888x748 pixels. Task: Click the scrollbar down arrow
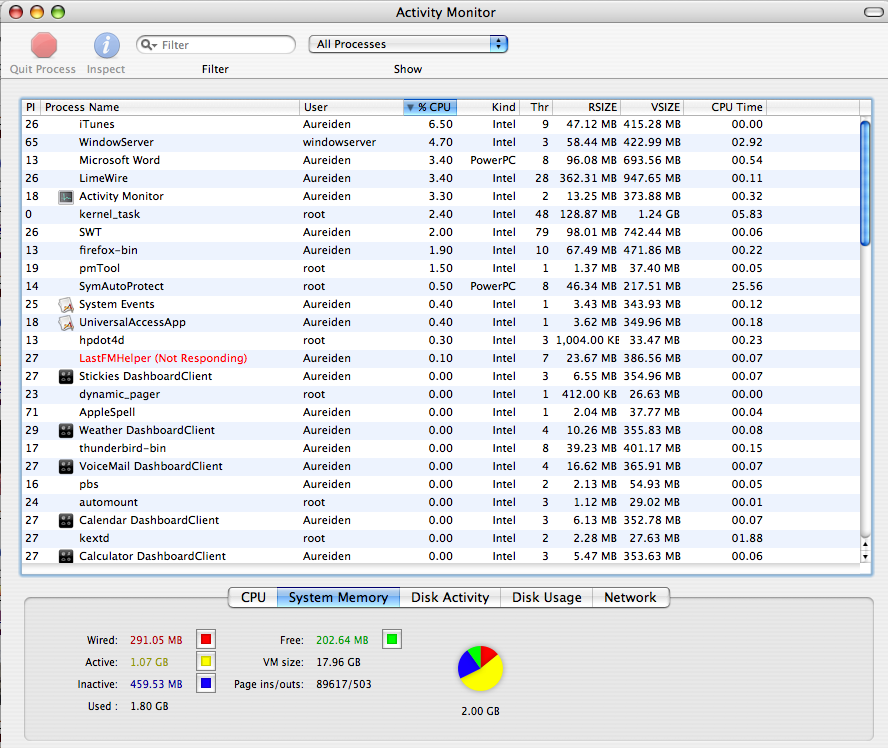click(x=865, y=557)
